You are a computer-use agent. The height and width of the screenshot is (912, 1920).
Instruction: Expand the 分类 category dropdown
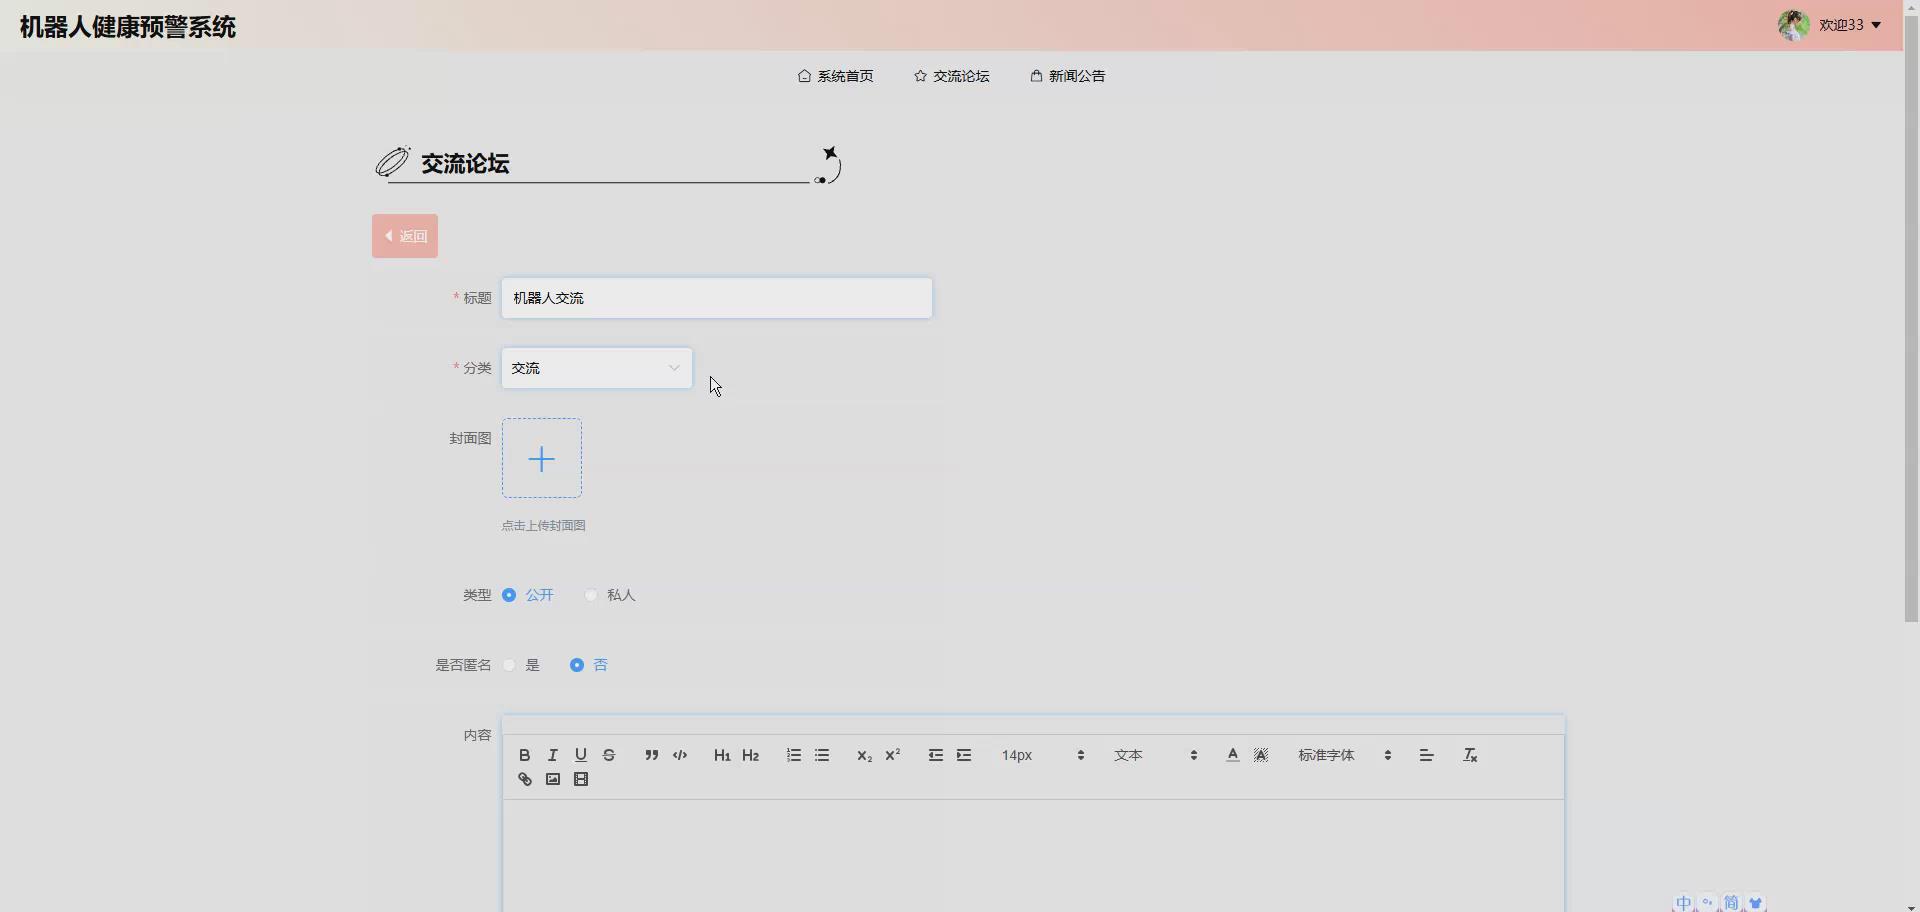(x=597, y=368)
